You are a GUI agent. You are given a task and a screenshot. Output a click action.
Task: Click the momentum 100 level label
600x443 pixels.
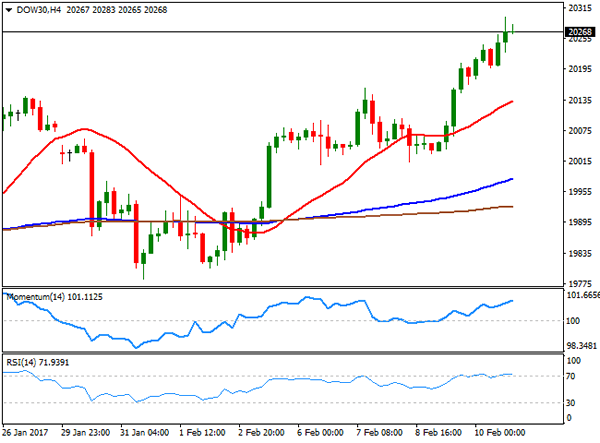pos(573,321)
